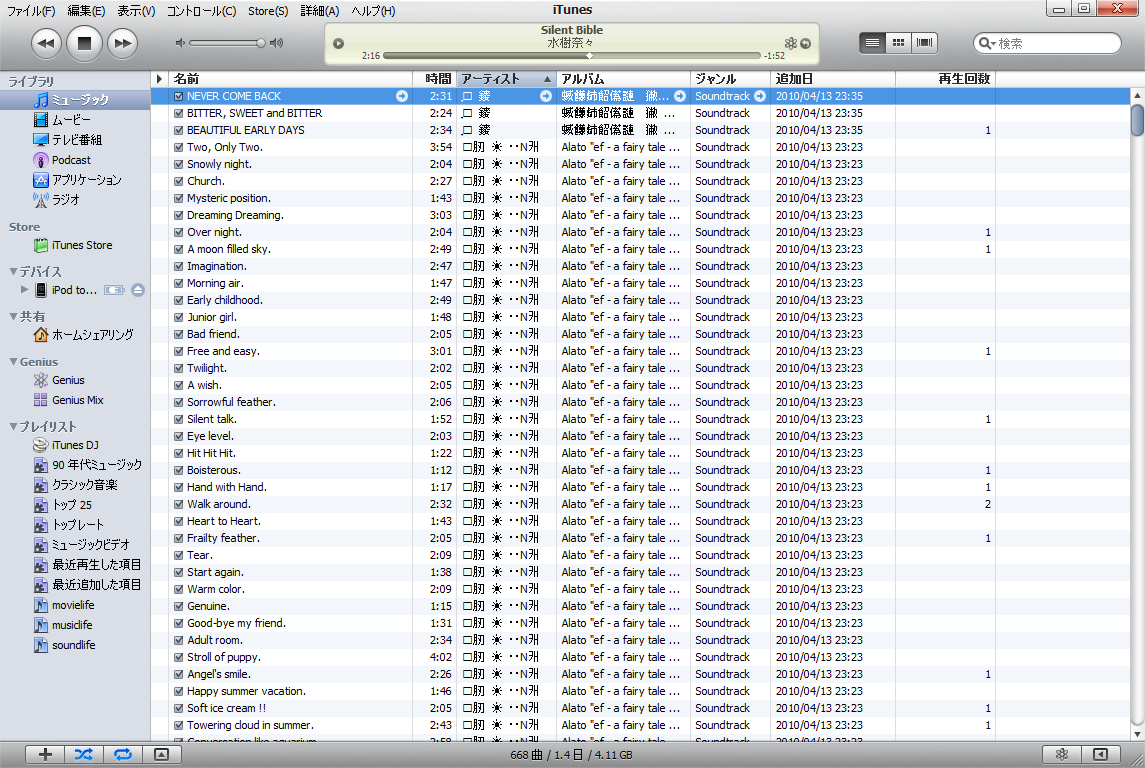The image size is (1145, 768).
Task: Open the トップ 25 smart playlist
Action: [x=72, y=505]
